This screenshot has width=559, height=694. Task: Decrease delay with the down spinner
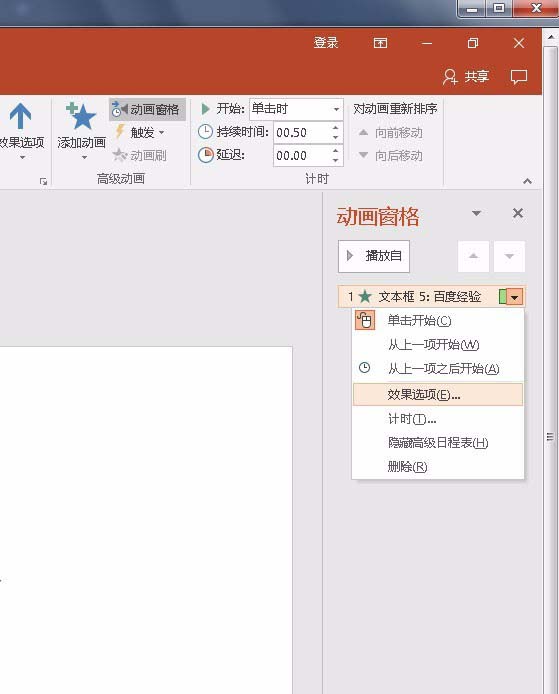(335, 161)
